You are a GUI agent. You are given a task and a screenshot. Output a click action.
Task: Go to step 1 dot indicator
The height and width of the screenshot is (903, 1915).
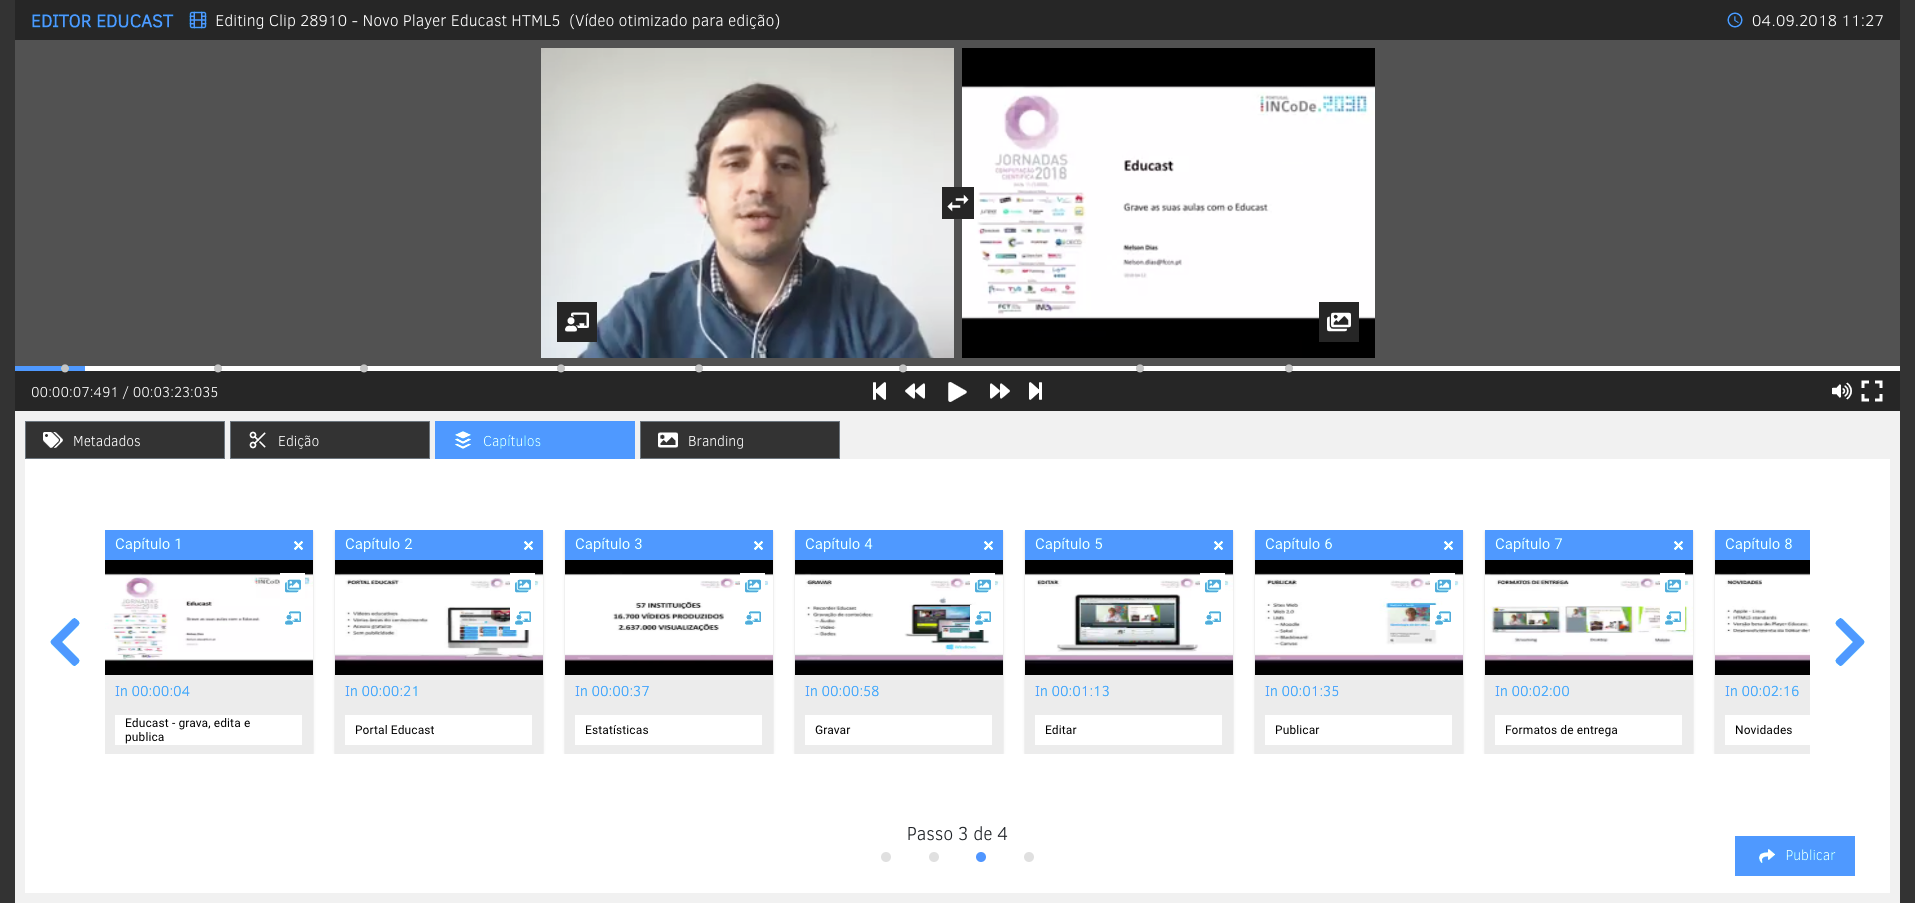[x=886, y=857]
